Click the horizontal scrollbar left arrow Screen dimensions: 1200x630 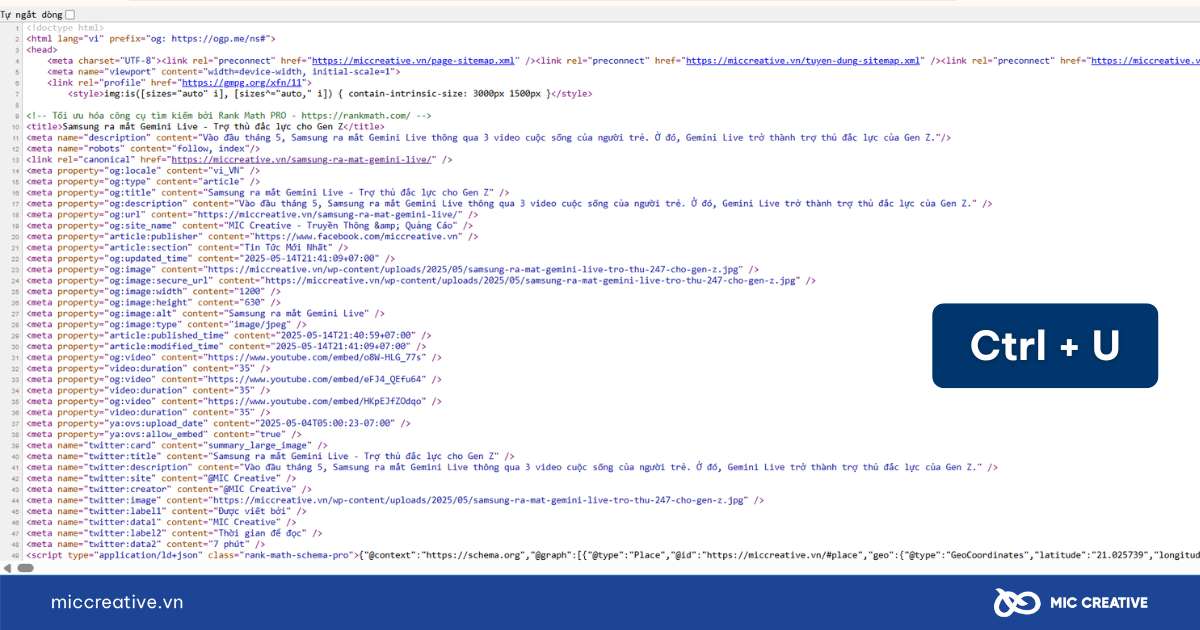5,568
